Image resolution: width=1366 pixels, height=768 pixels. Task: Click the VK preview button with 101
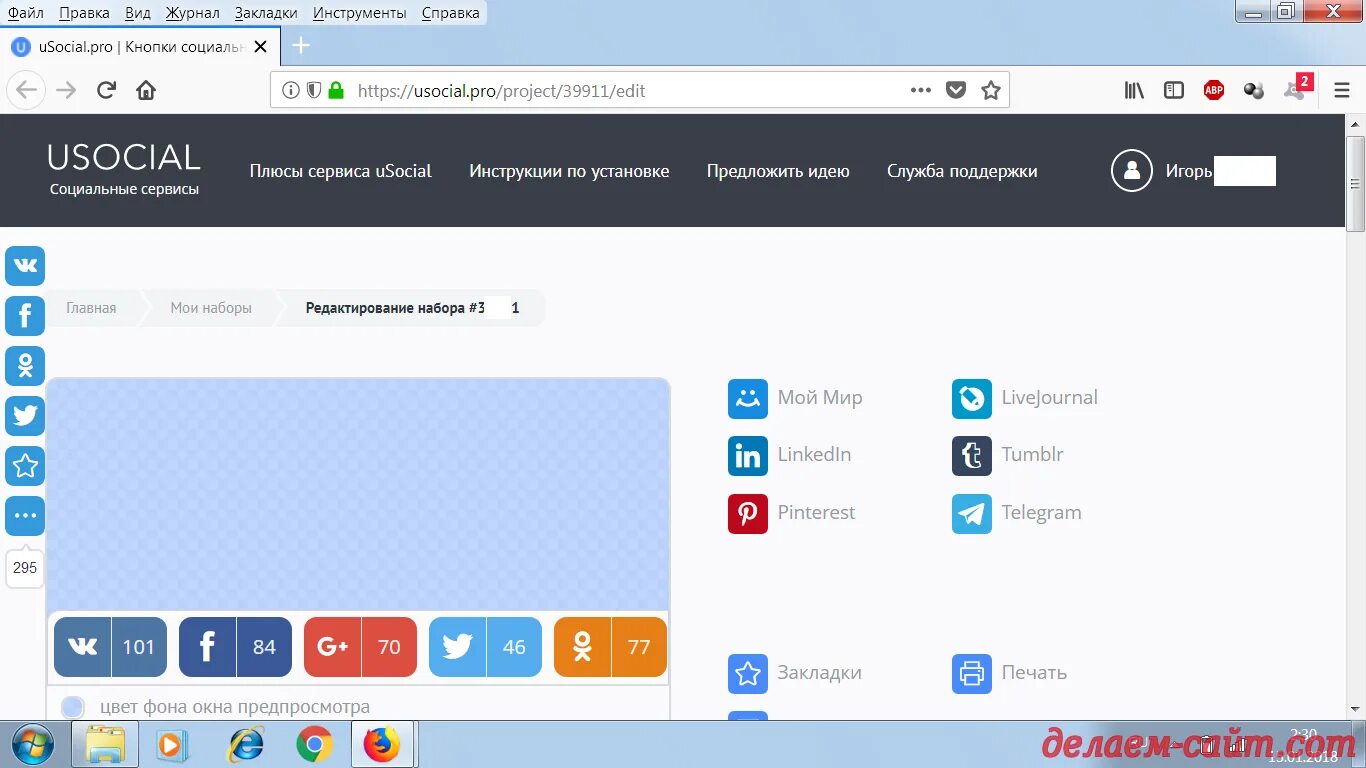click(x=110, y=647)
